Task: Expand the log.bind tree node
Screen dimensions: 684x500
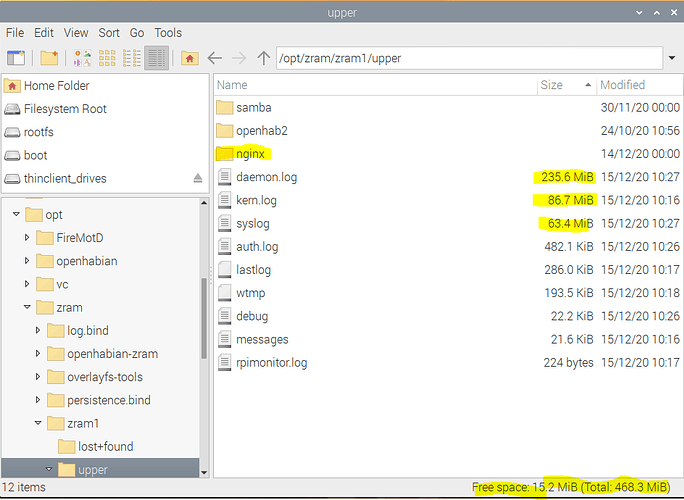Action: (38, 330)
